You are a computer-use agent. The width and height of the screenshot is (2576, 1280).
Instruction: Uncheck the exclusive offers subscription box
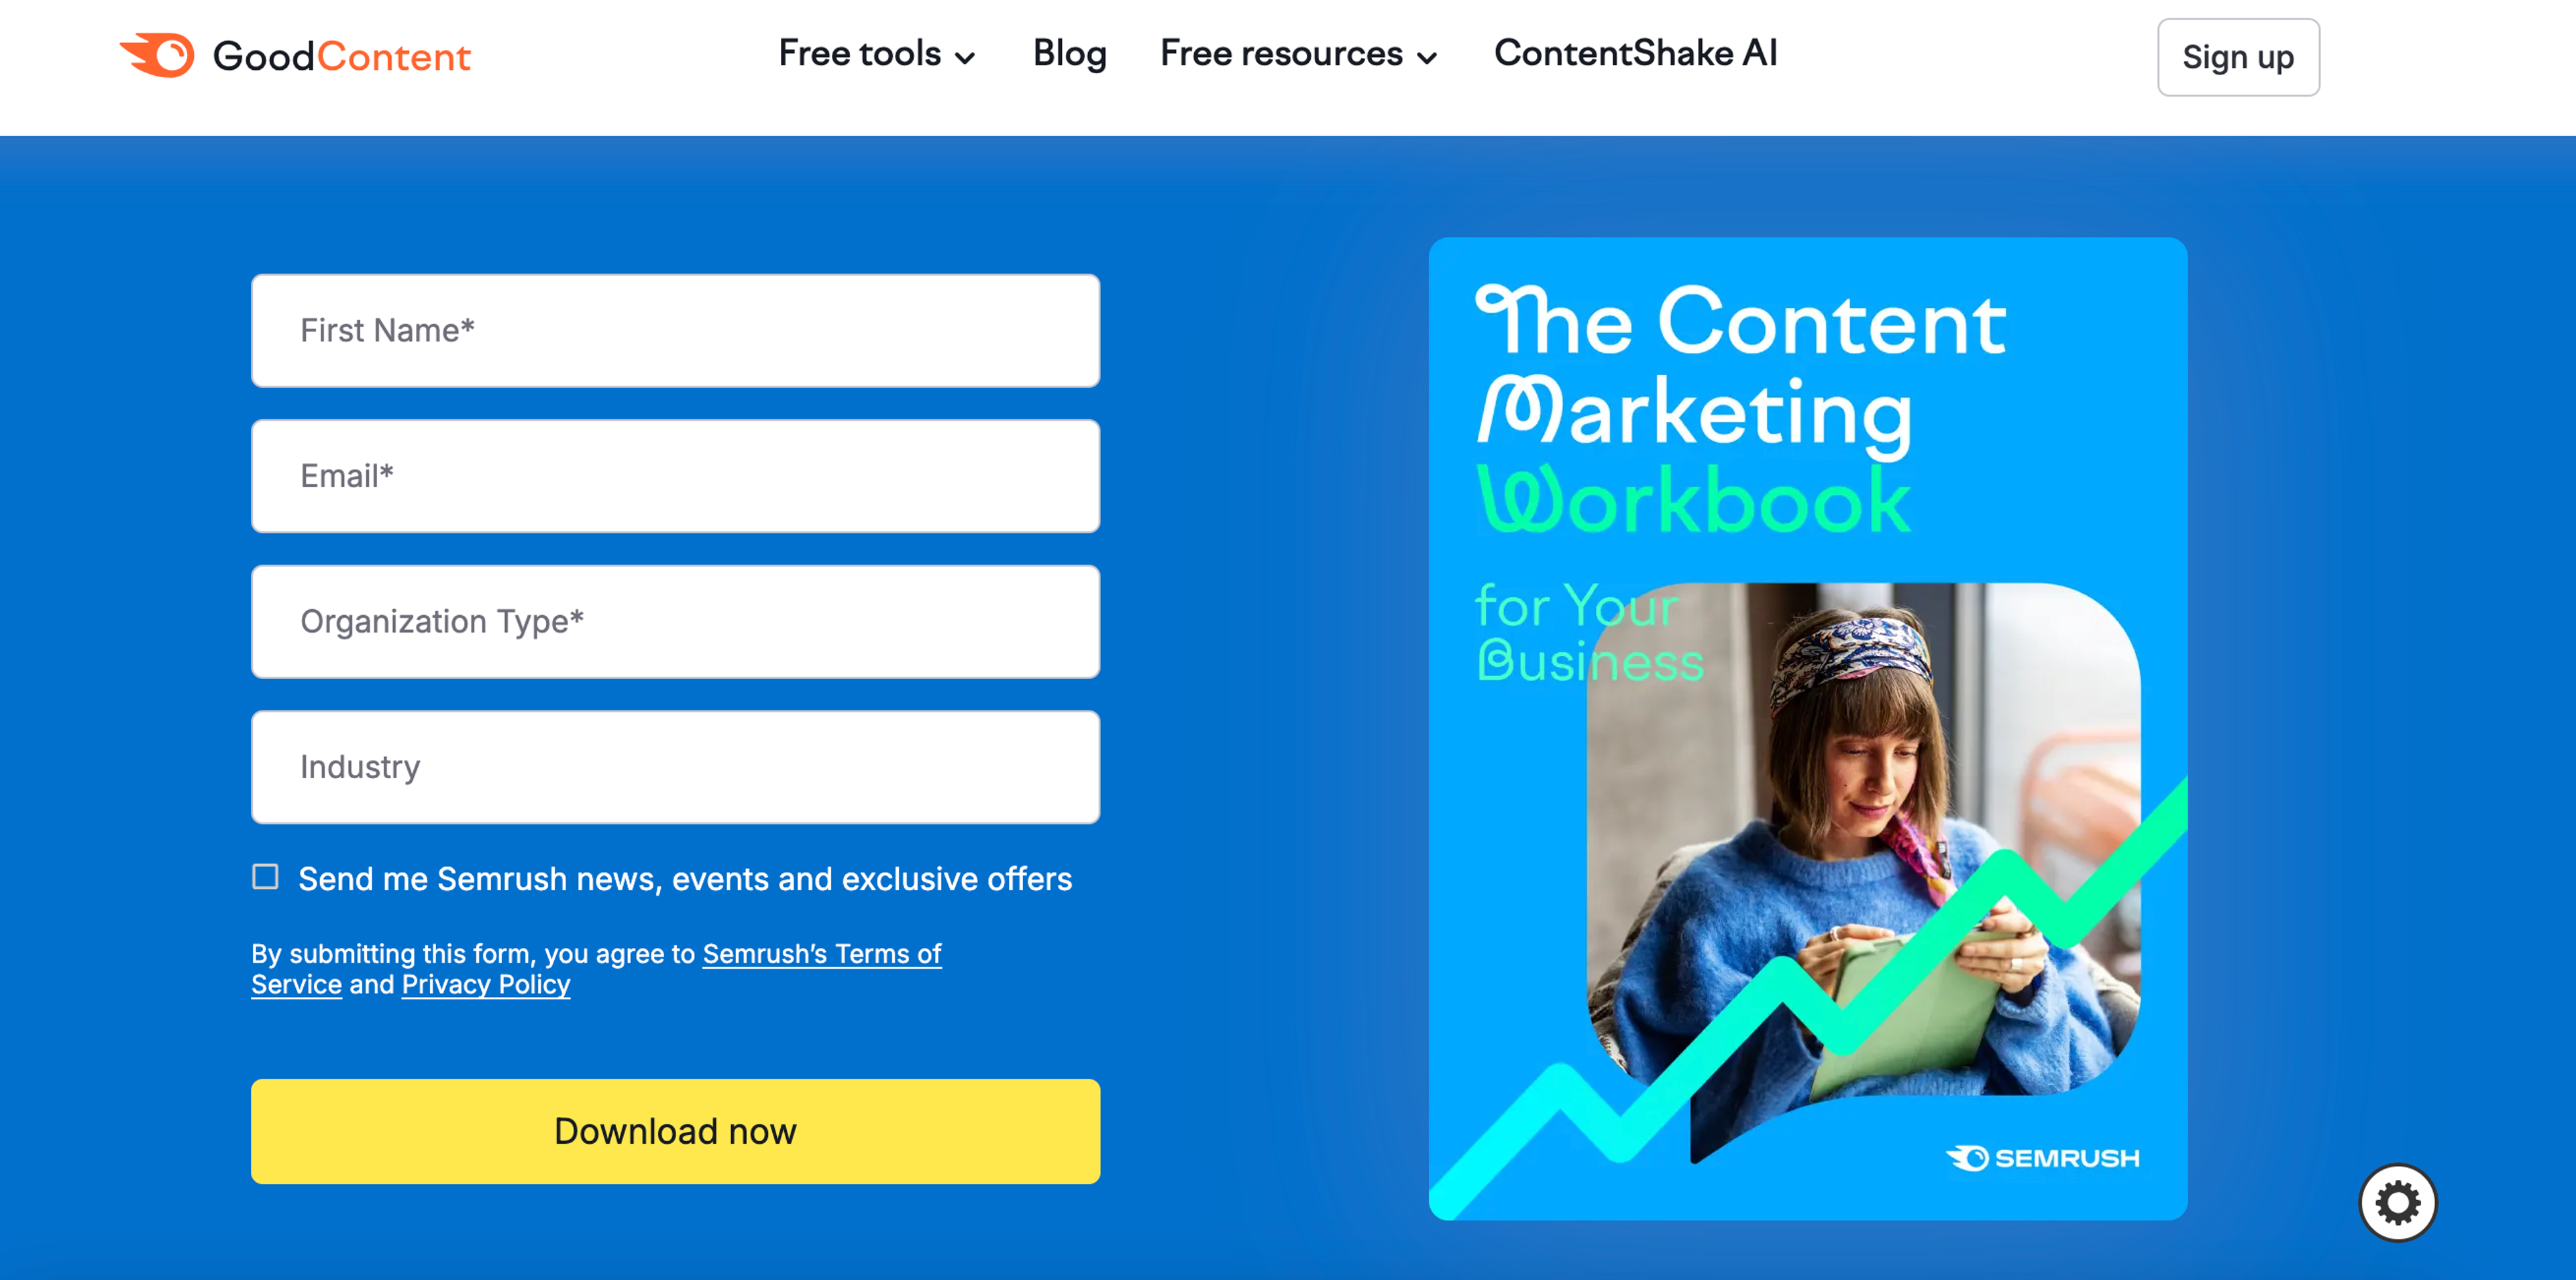[265, 877]
